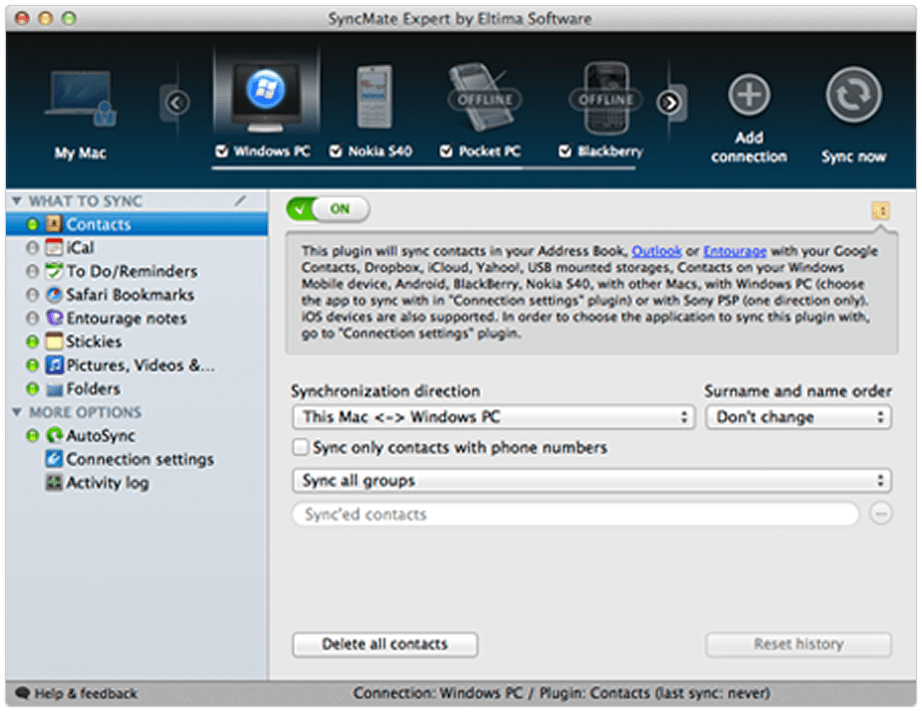Click the minus icon beside Sync'ed contacts
922x712 pixels.
pyautogui.click(x=880, y=513)
